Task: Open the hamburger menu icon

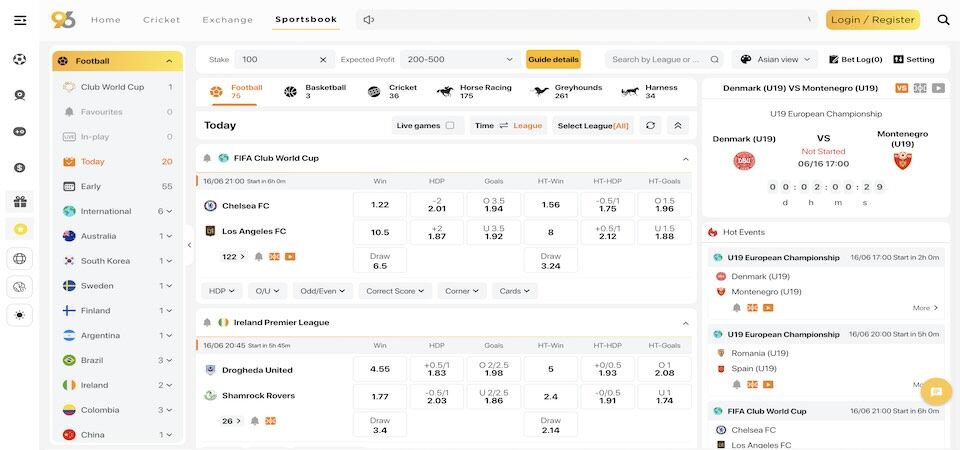Action: (x=20, y=20)
